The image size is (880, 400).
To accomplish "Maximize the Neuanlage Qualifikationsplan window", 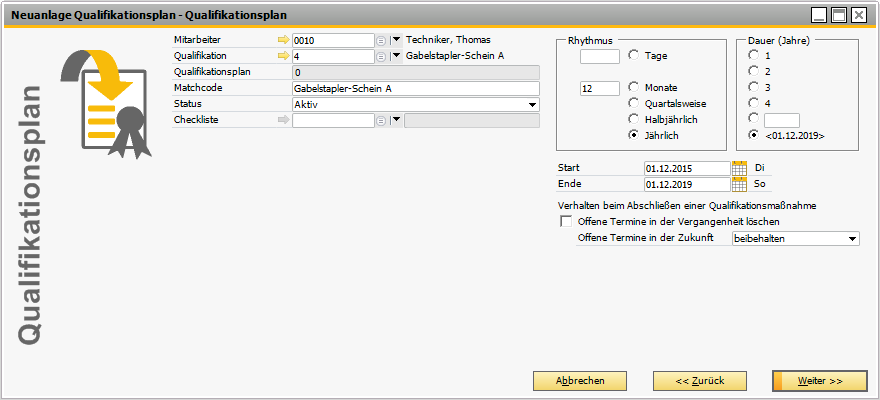I will coord(838,15).
